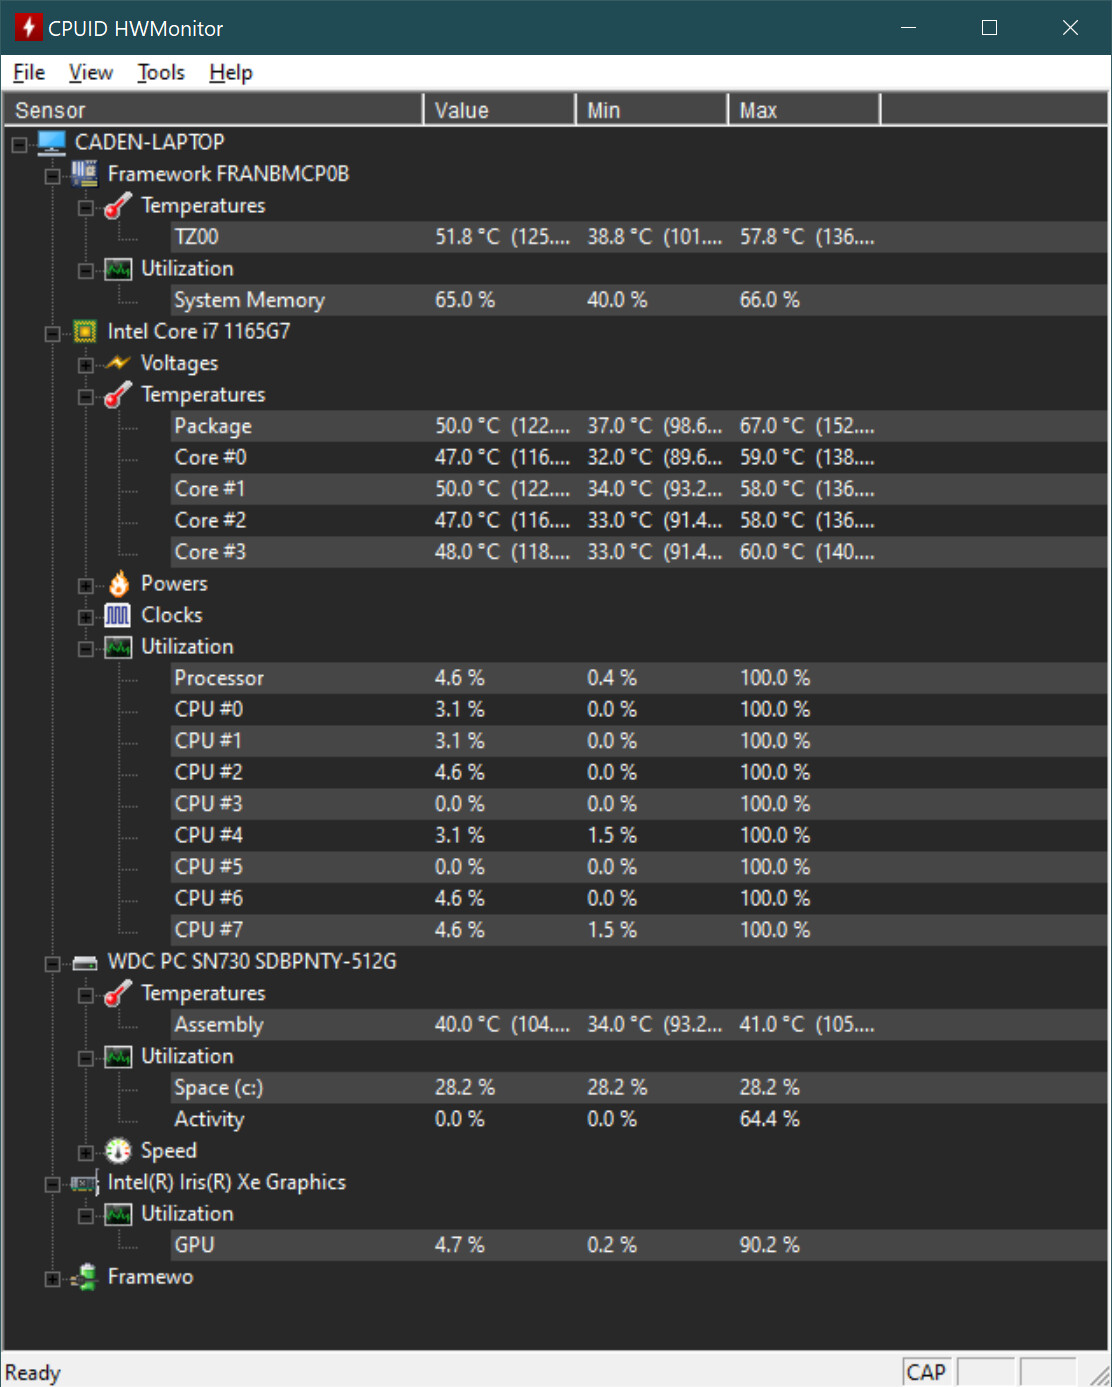Select the TZ00 temperature row

639,237
